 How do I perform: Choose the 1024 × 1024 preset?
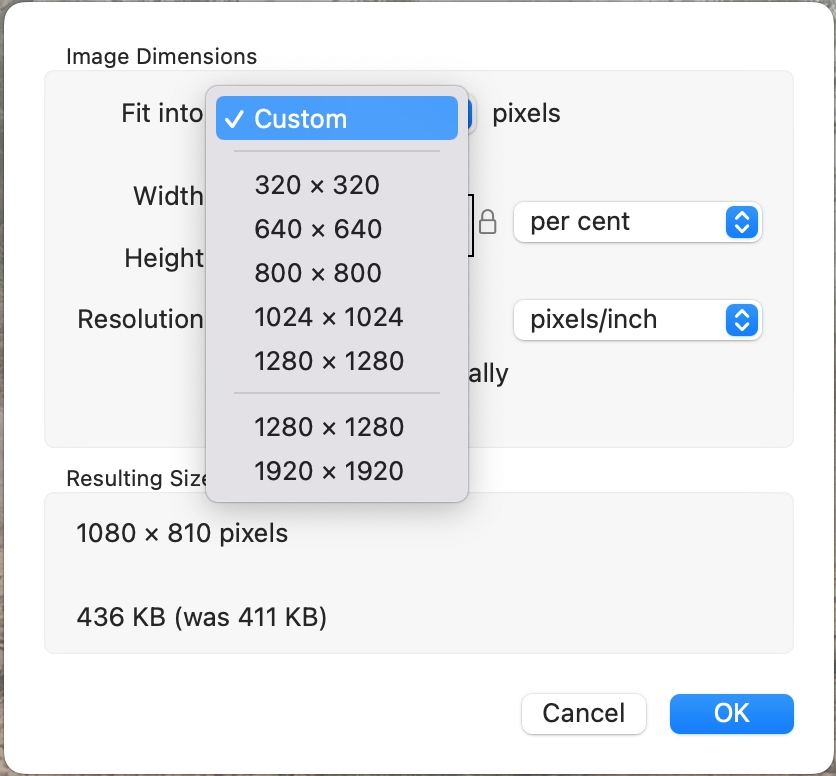point(328,317)
